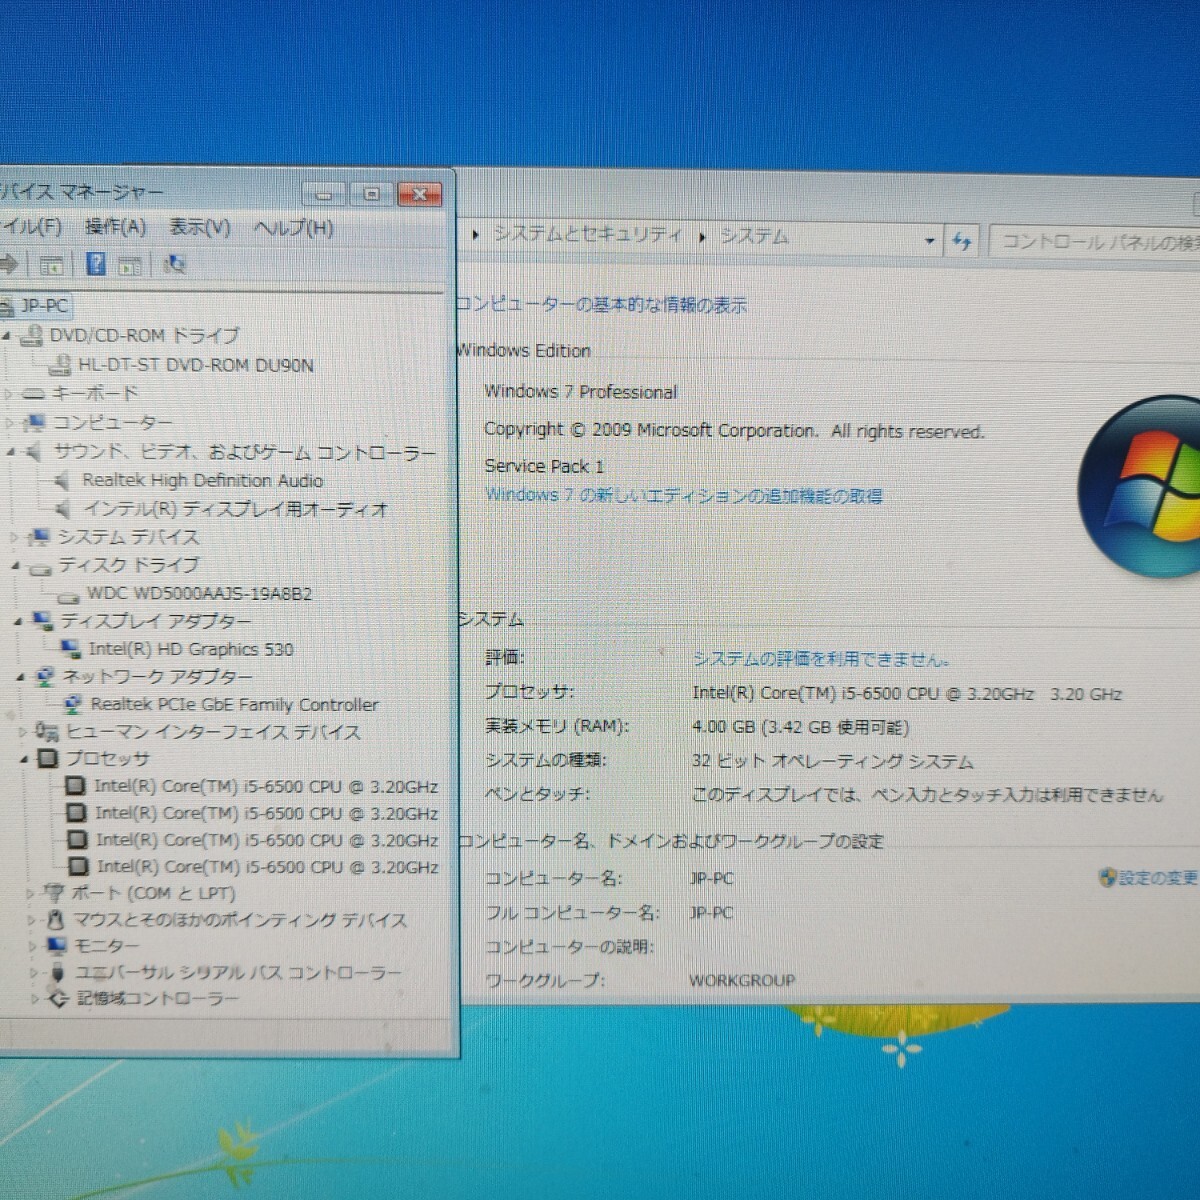Click the コンピューターの基本的な情報の表示 heading

coord(601,305)
